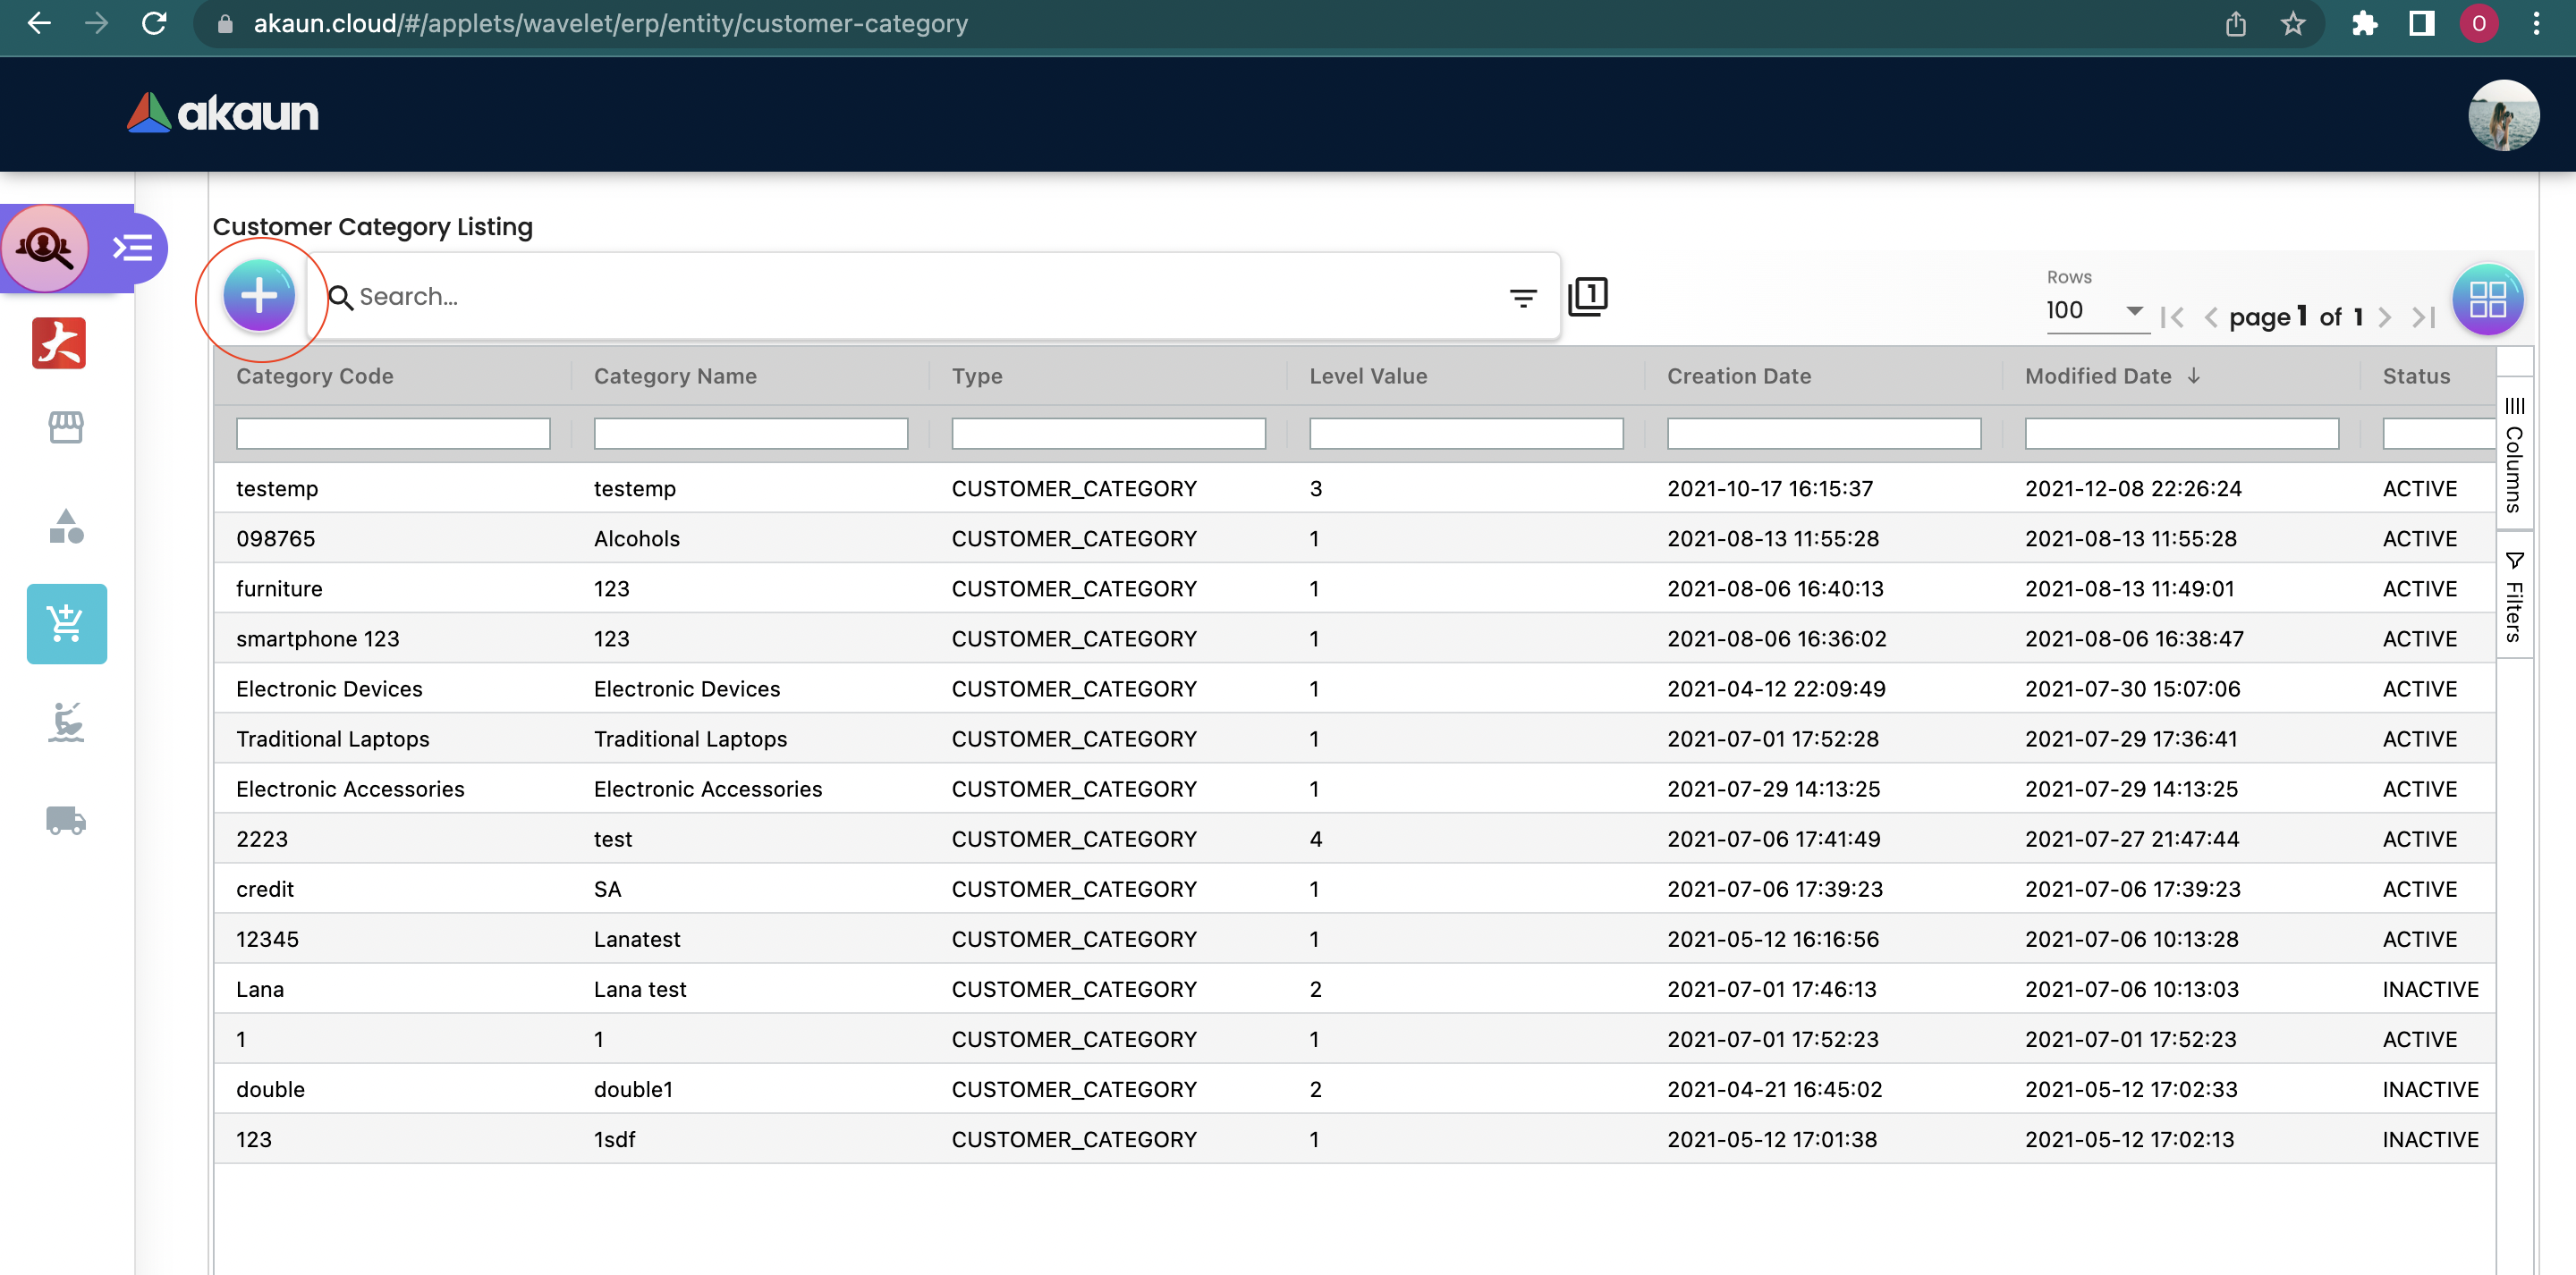Open the Columns side panel tab
The image size is (2576, 1275).
[x=2514, y=454]
